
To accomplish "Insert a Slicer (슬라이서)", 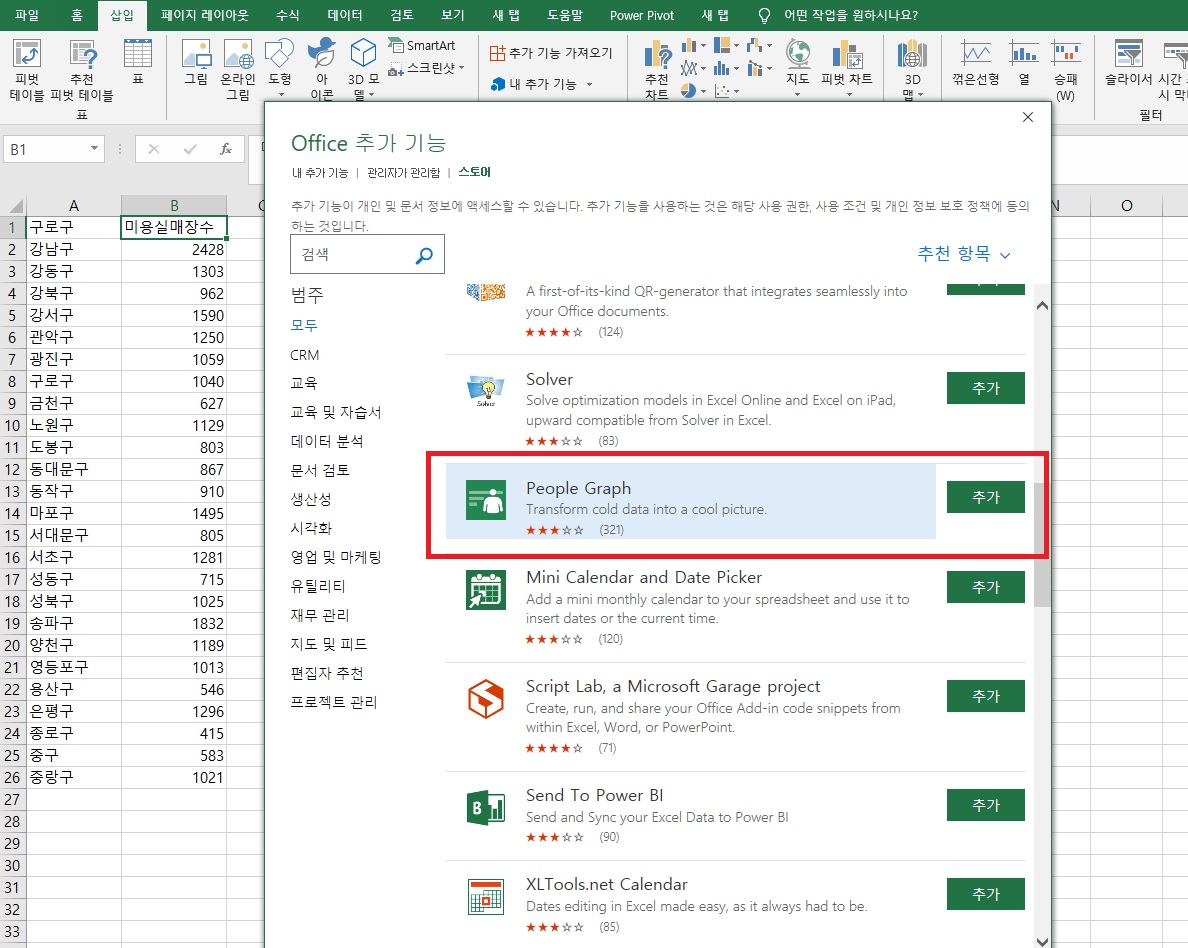I will click(1129, 64).
